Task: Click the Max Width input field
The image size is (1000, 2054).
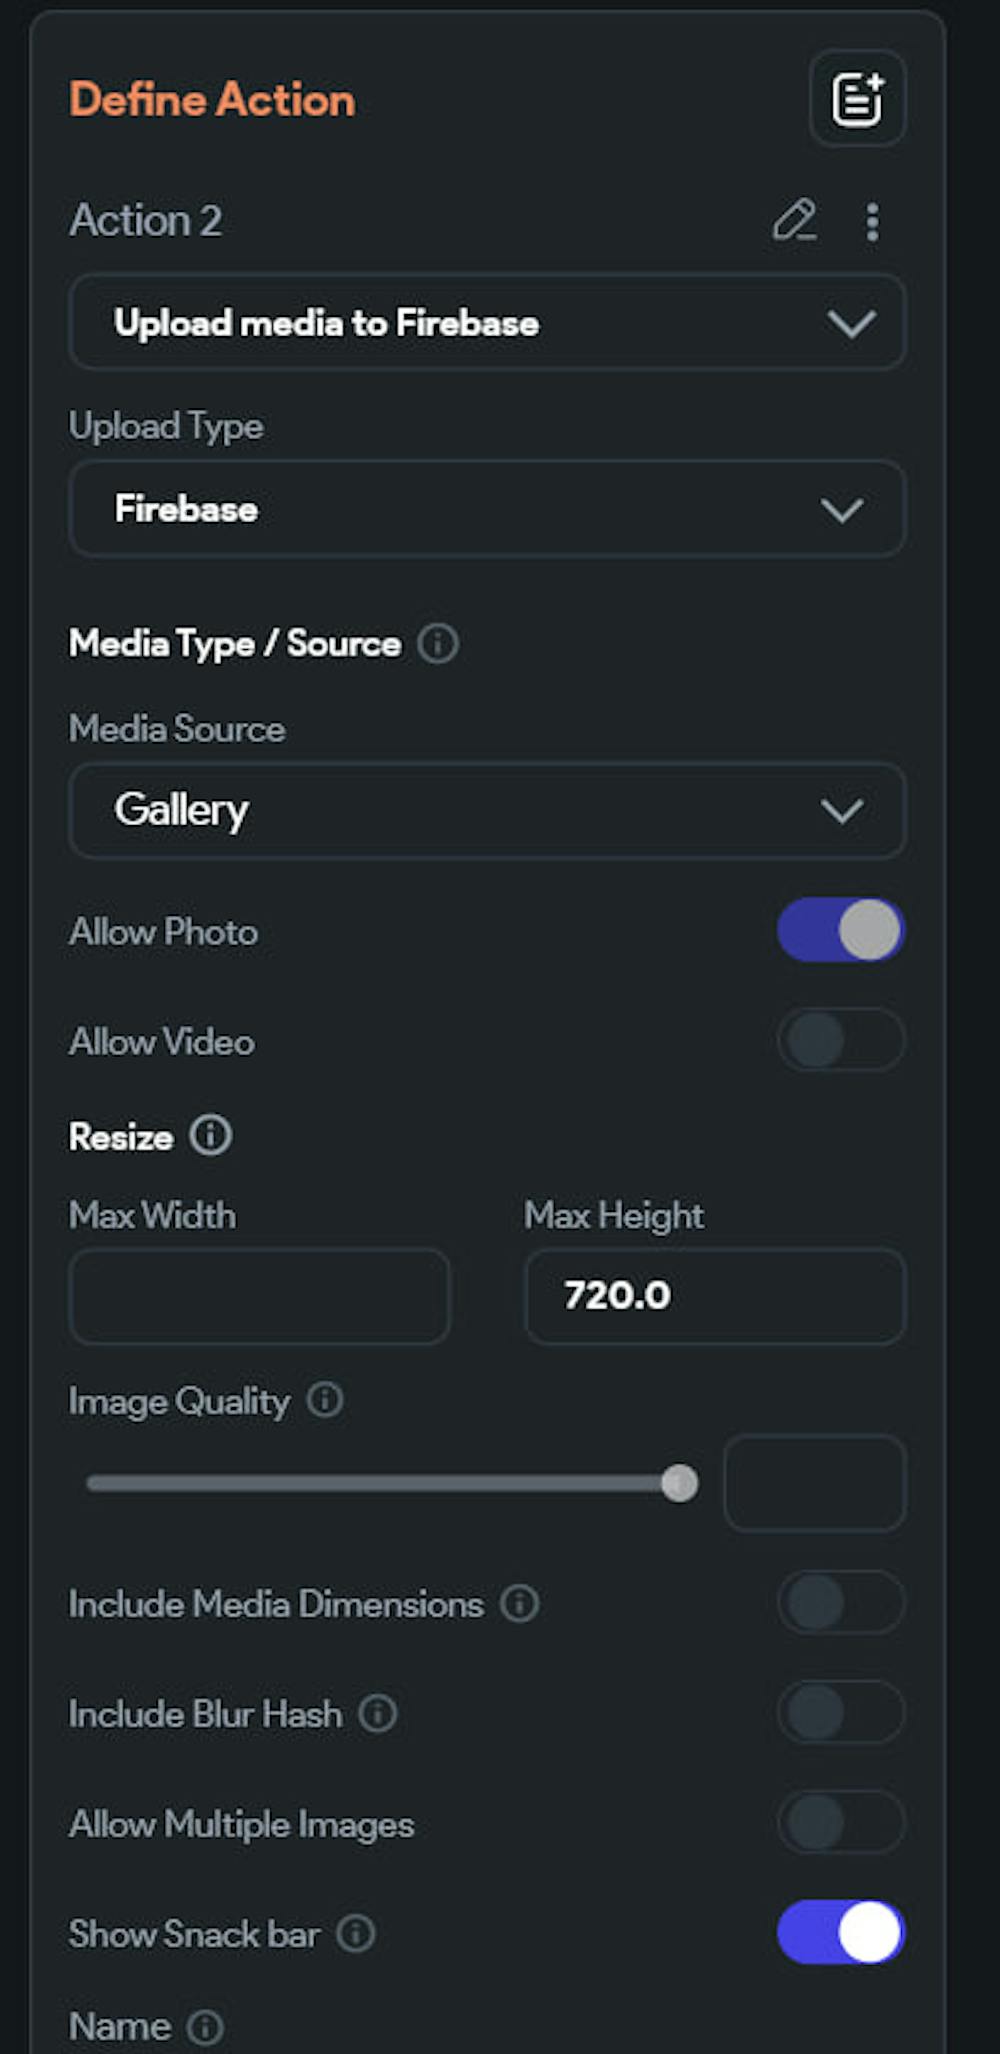Action: point(259,1296)
